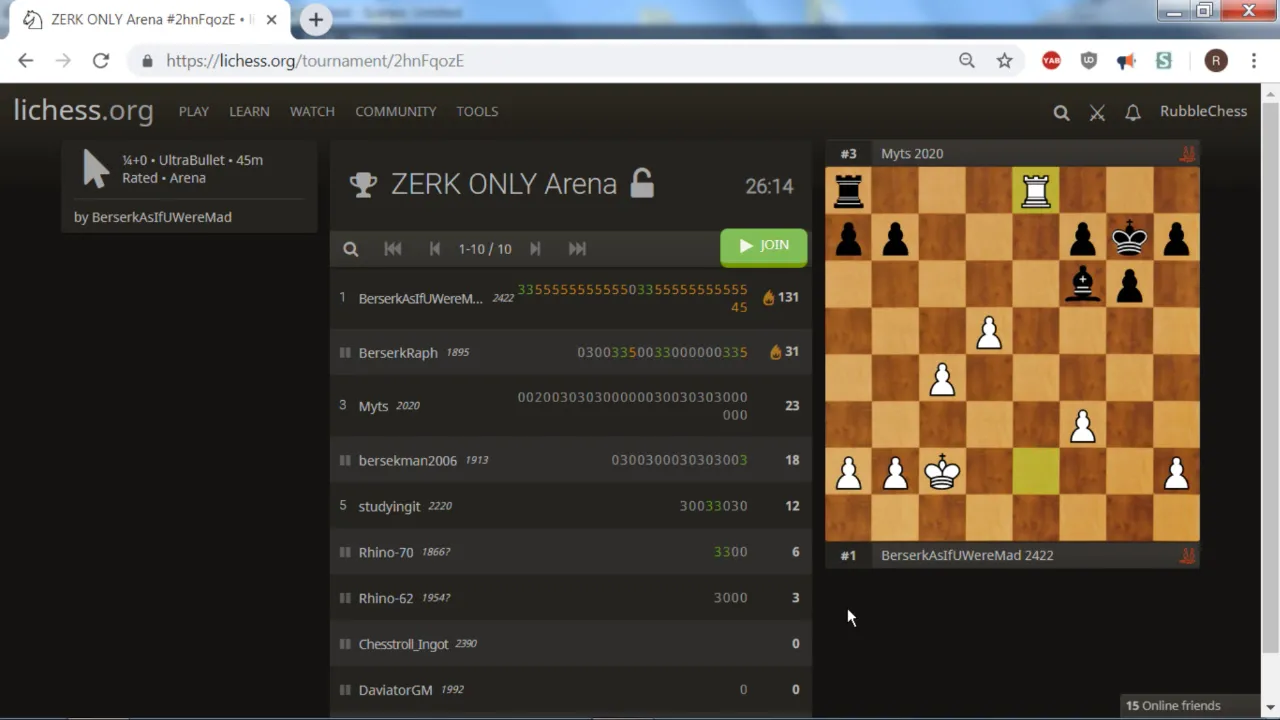The image size is (1280, 720).
Task: Click fire streak icon next to 31
Action: [x=775, y=352]
